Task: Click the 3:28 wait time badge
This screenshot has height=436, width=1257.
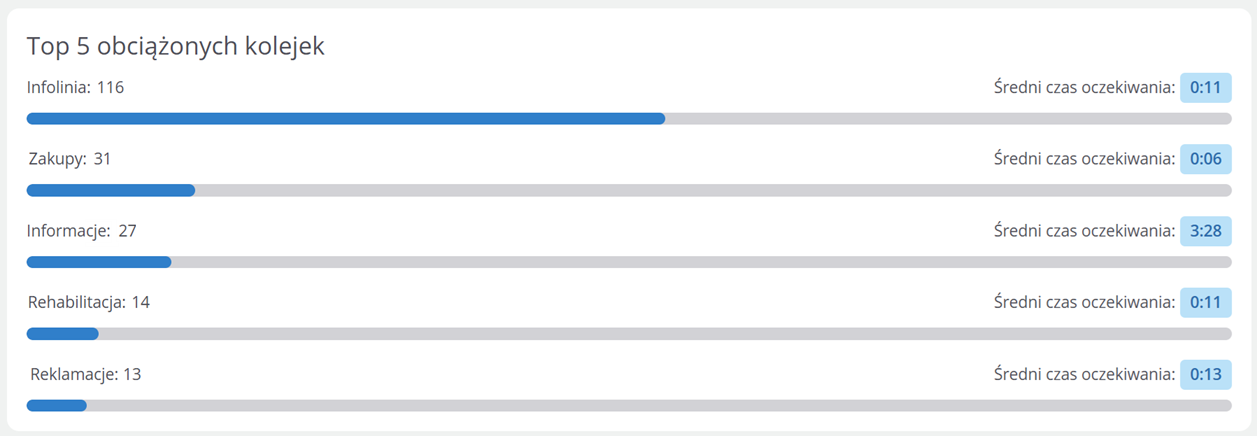Action: [1205, 231]
